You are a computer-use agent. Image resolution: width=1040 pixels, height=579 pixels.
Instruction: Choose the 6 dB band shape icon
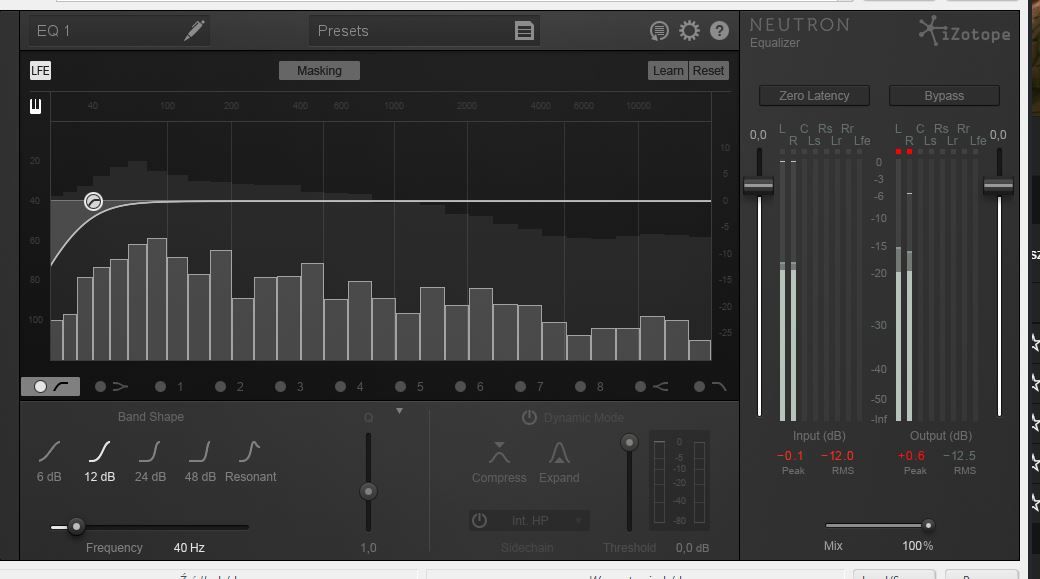[50, 452]
